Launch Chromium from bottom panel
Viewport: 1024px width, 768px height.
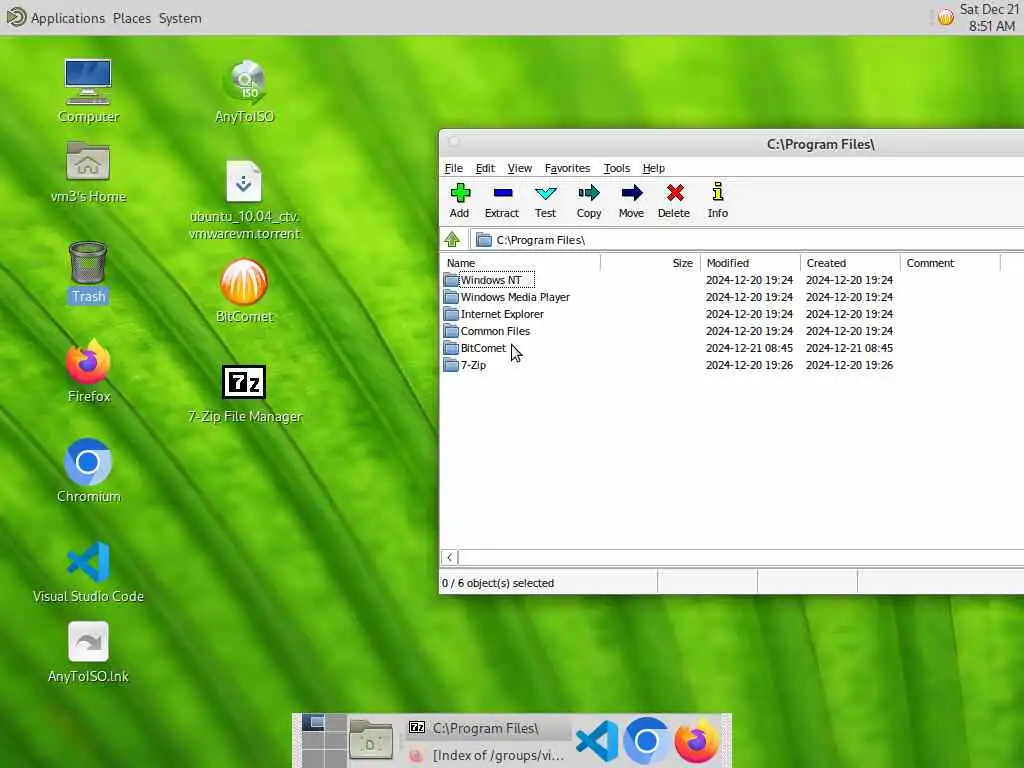647,741
